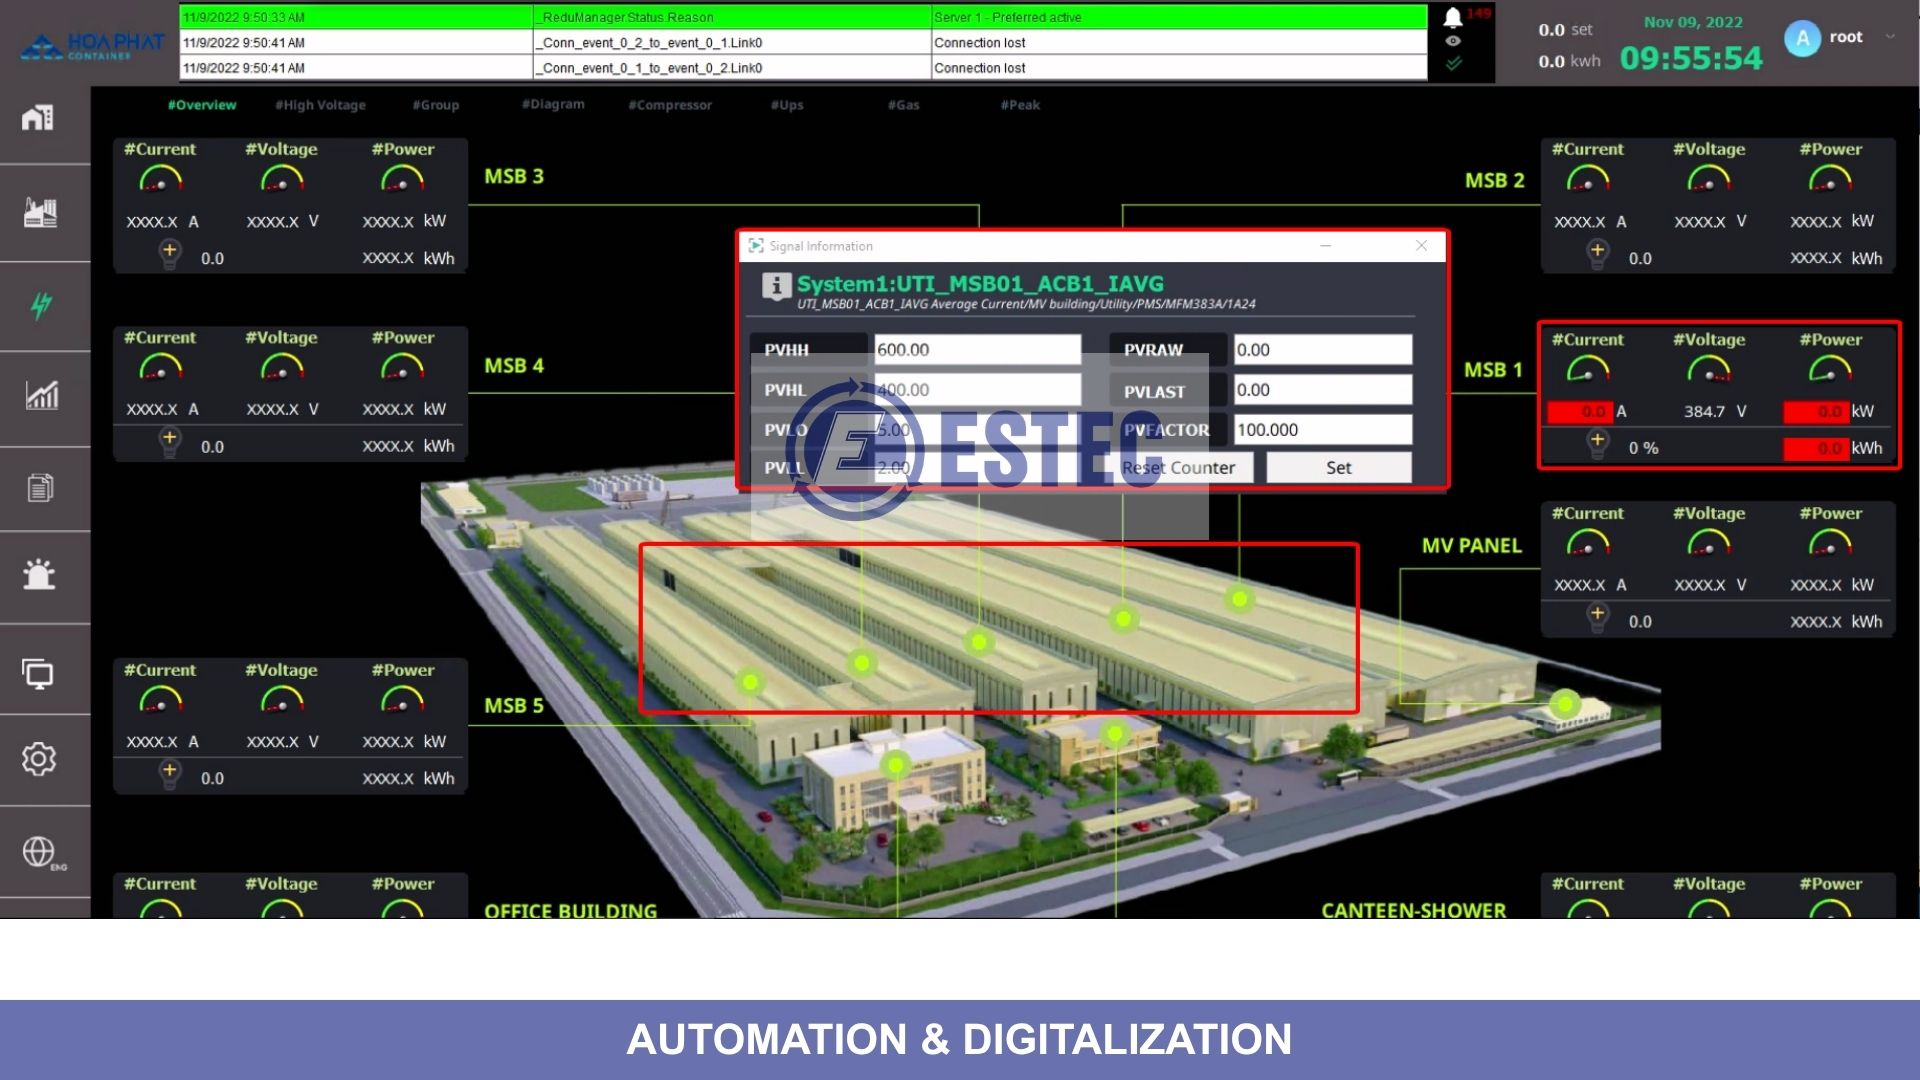Screen dimensions: 1920x1080
Task: Open the monitor screens sidebar icon
Action: point(38,674)
